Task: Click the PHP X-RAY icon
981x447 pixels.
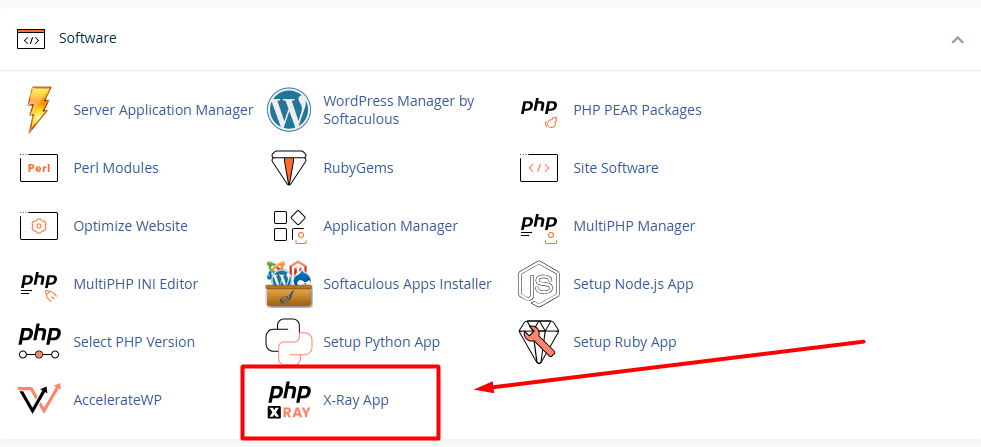Action: pos(289,401)
